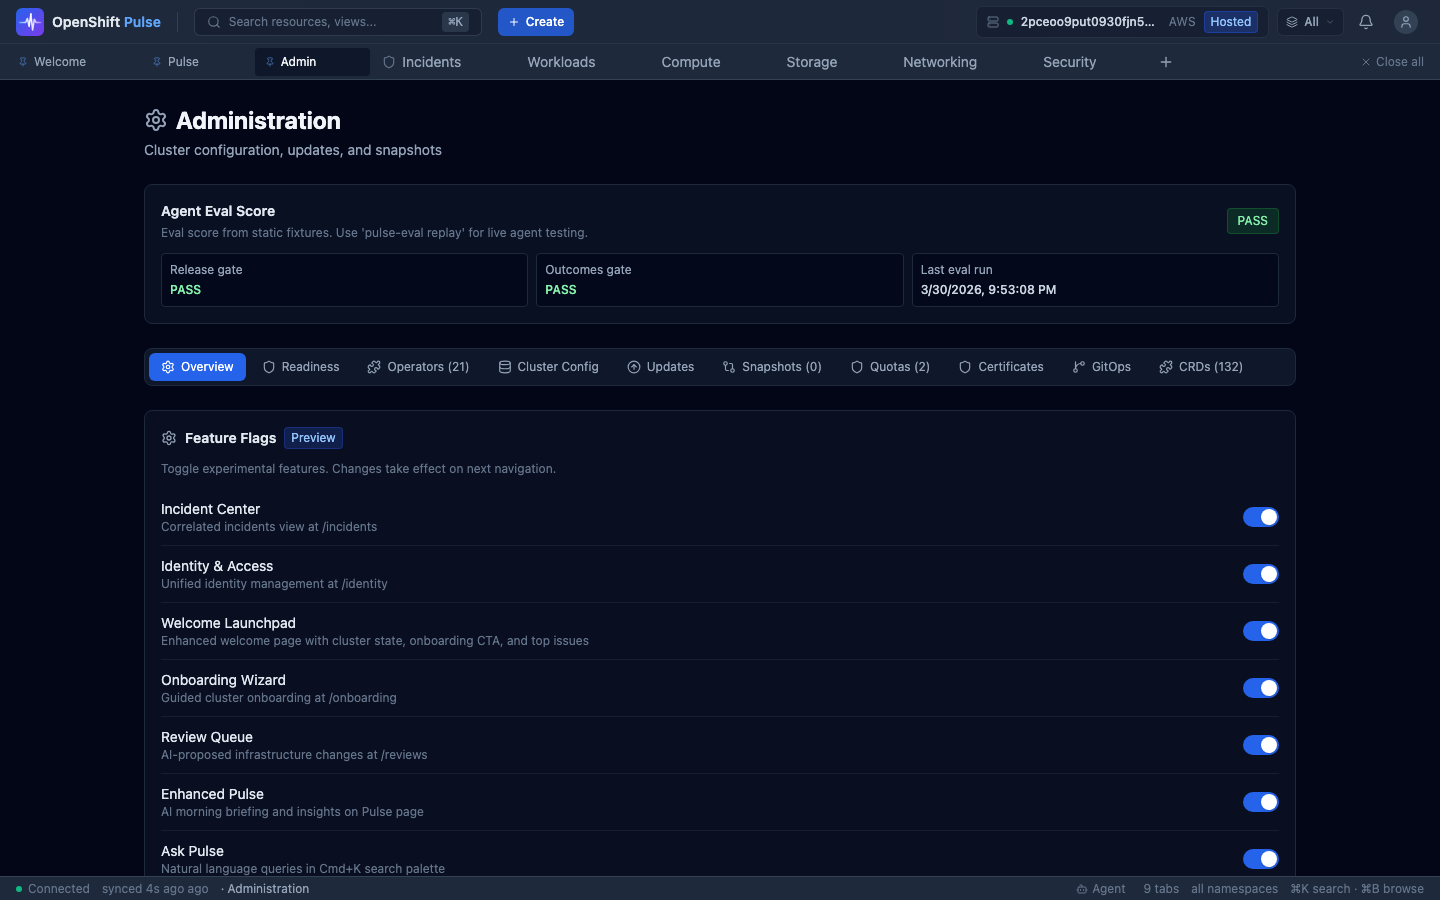Viewport: 1440px width, 900px height.
Task: Click the Administration gear icon
Action: [x=155, y=120]
